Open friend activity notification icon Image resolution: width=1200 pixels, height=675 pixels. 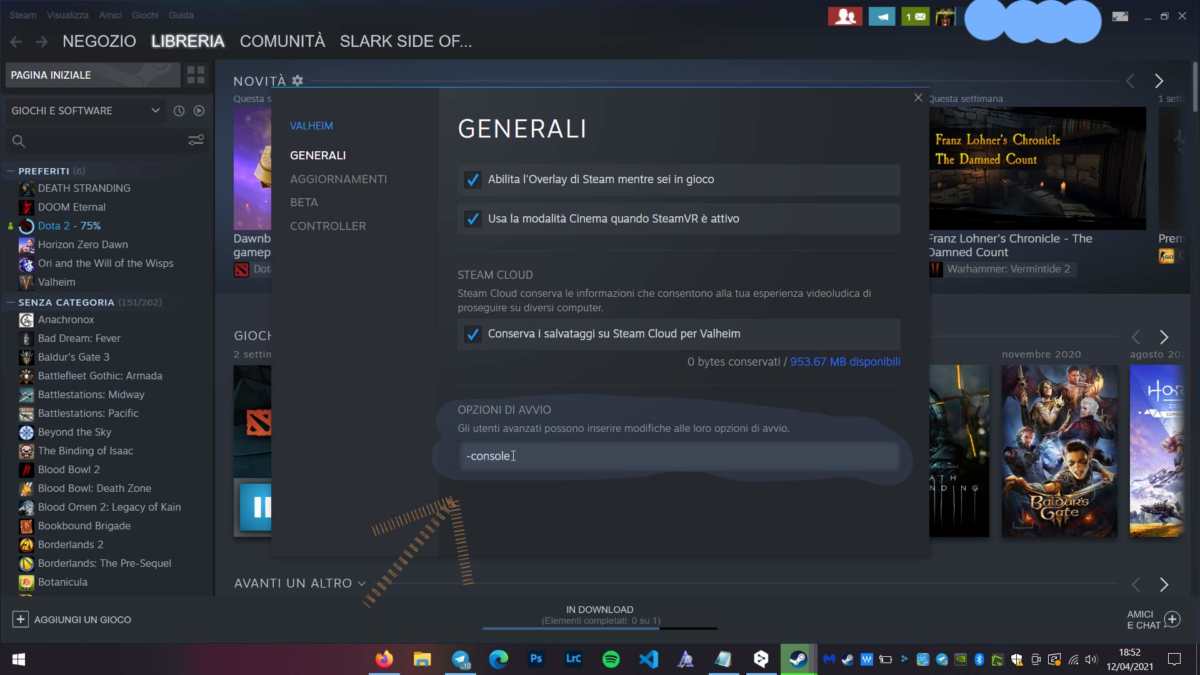845,16
